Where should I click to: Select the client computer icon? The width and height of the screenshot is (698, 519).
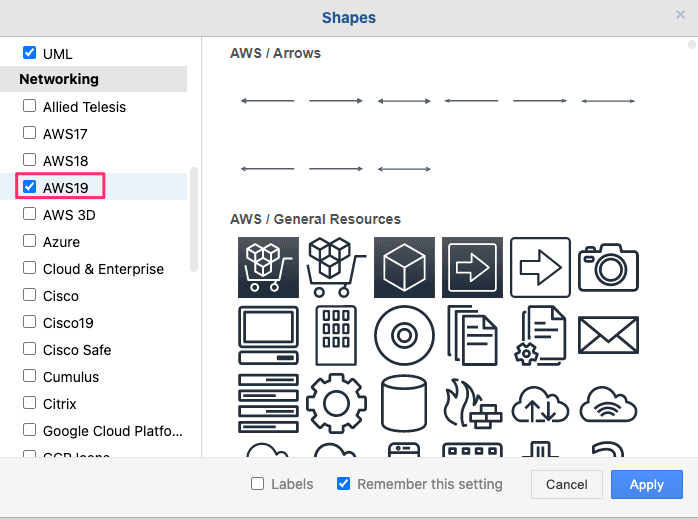[x=268, y=336]
